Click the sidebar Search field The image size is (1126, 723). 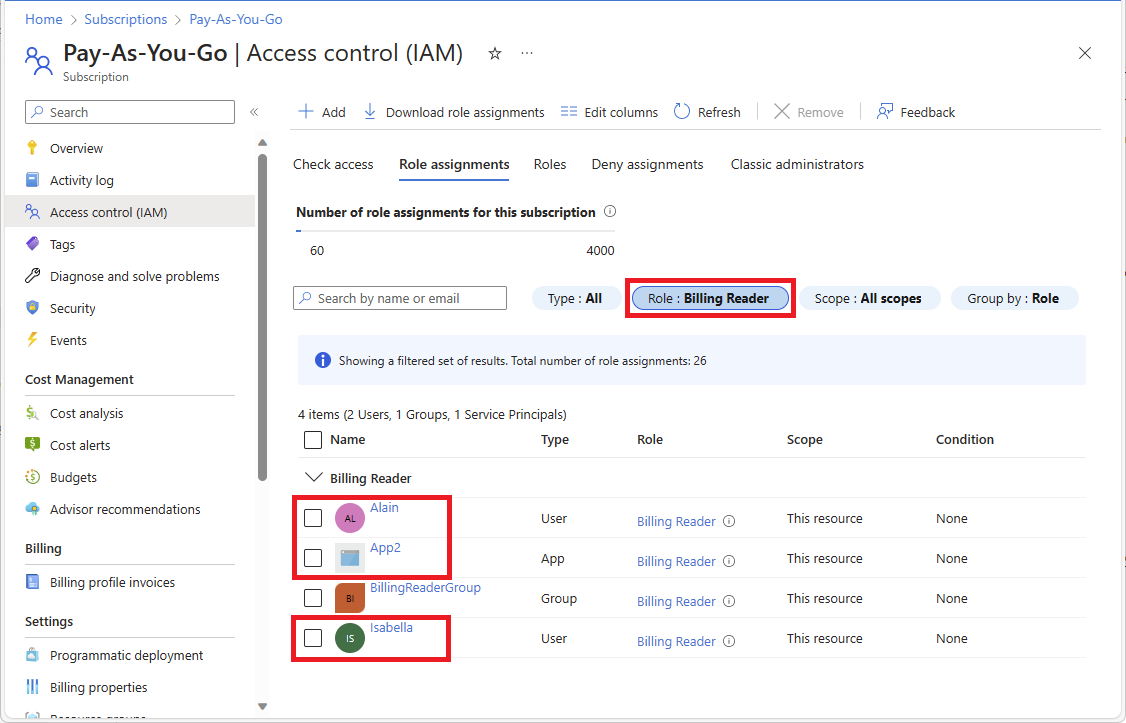coord(130,112)
